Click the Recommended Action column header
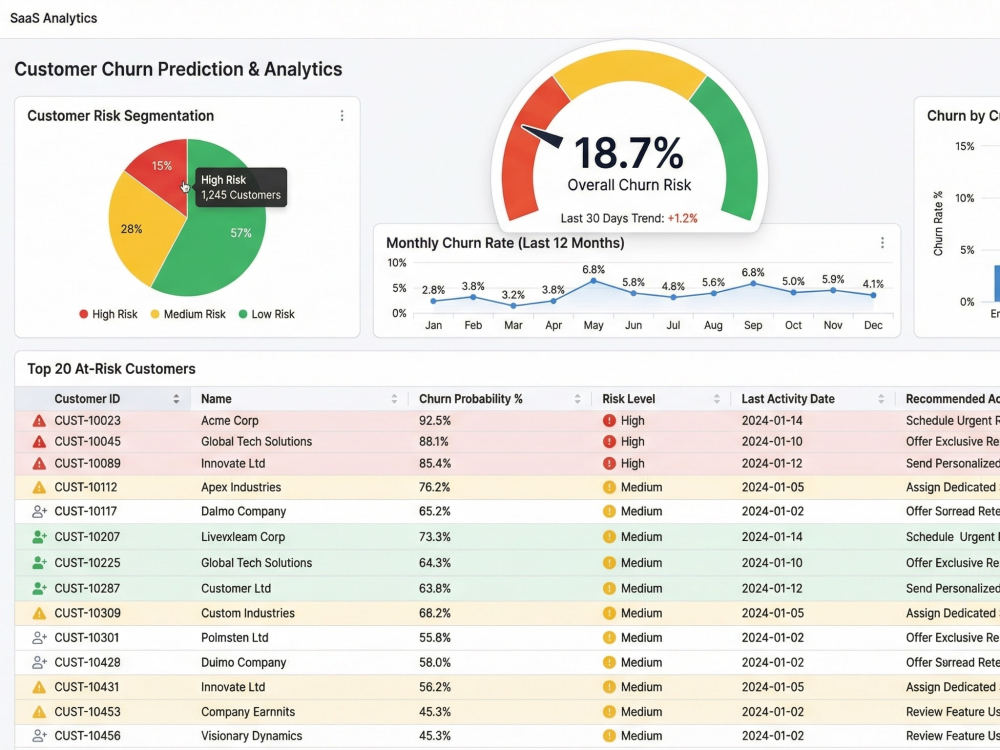This screenshot has height=750, width=1000. [952, 399]
